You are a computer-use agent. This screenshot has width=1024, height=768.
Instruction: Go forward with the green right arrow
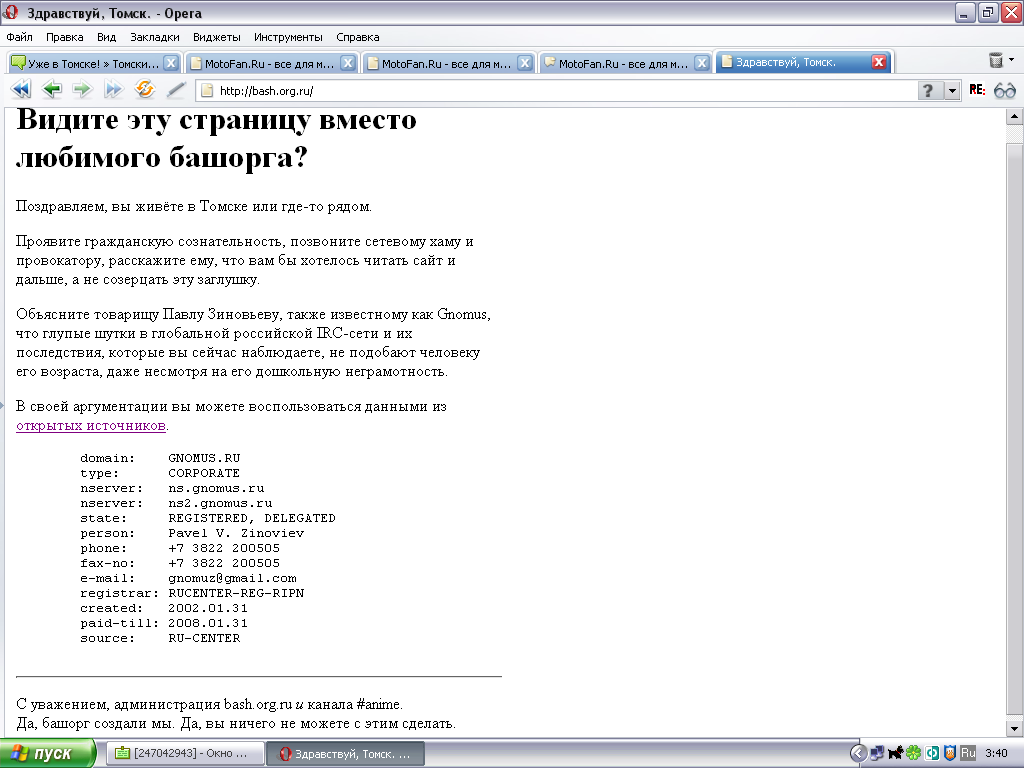(x=82, y=89)
